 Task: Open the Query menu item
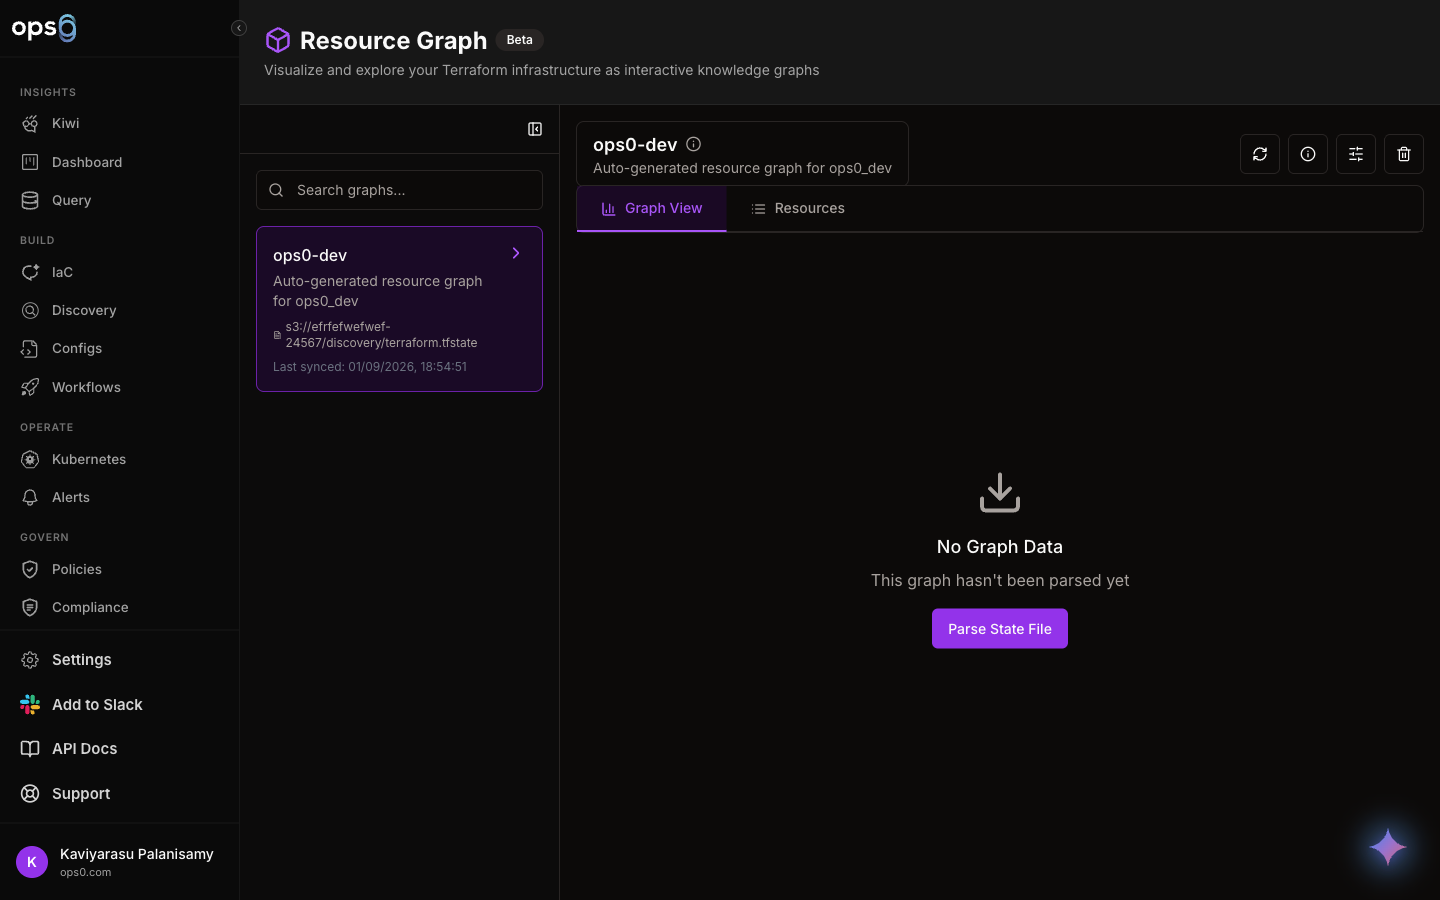[119, 200]
